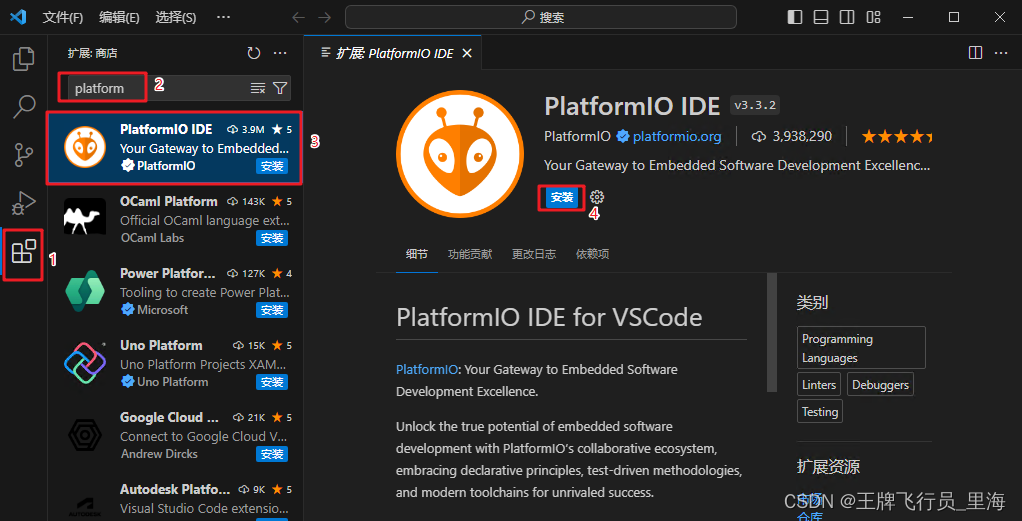Install OCaml Platform extension
Image resolution: width=1022 pixels, height=521 pixels.
(x=272, y=238)
